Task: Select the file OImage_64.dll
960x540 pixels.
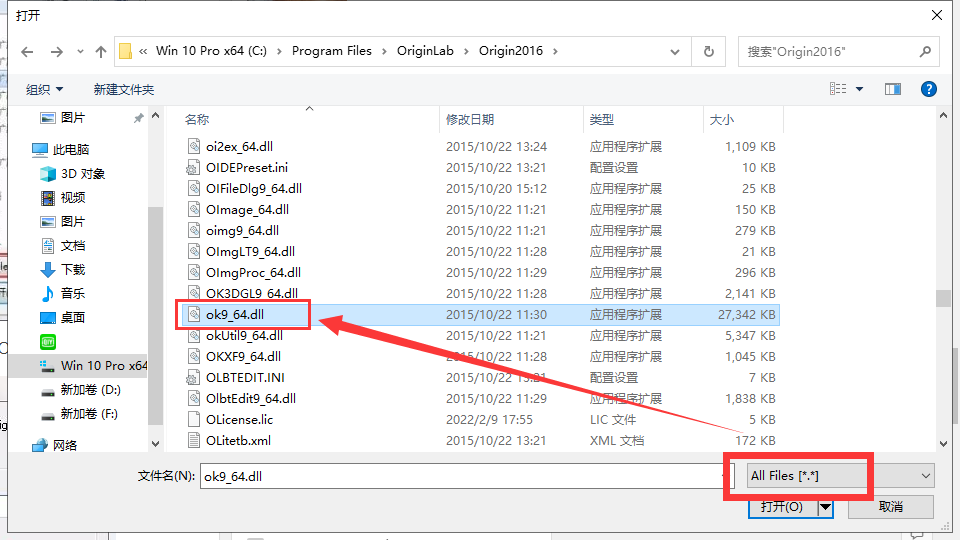Action: pos(247,209)
